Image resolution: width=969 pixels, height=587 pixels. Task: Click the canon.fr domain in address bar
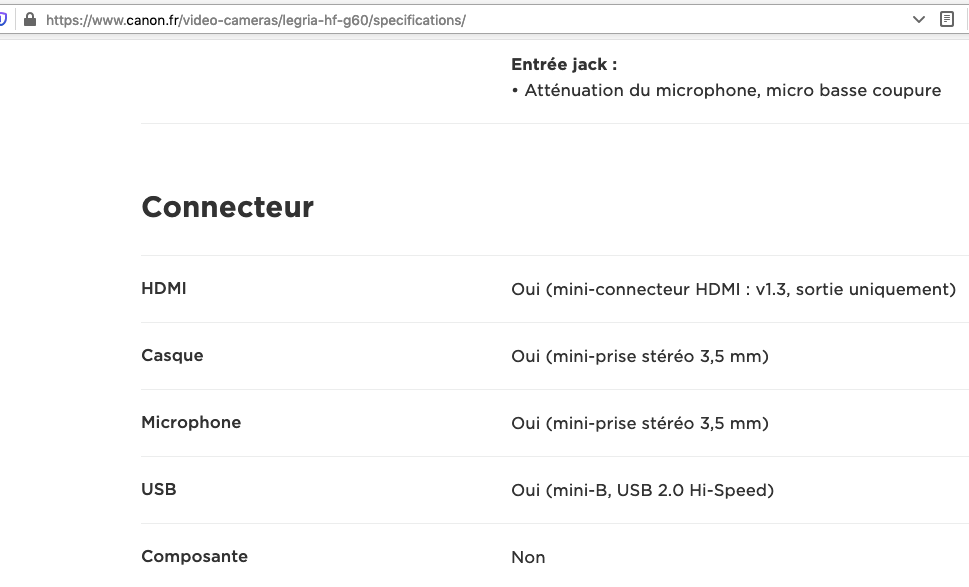[x=153, y=20]
